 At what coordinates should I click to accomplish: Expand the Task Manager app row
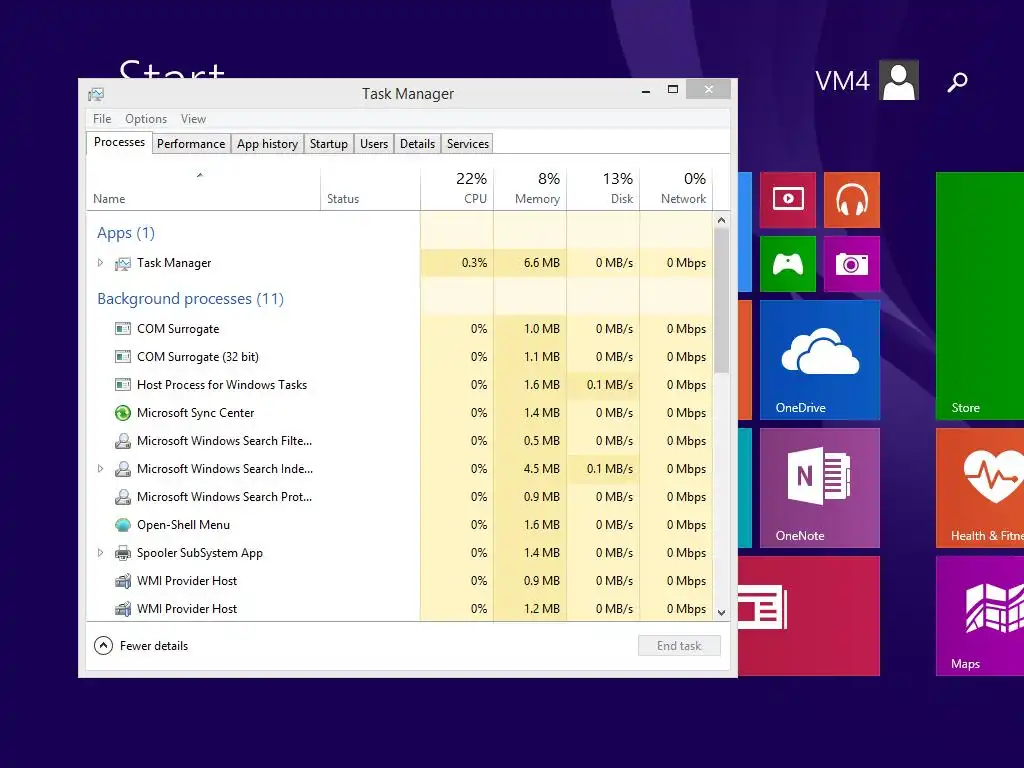[x=100, y=263]
